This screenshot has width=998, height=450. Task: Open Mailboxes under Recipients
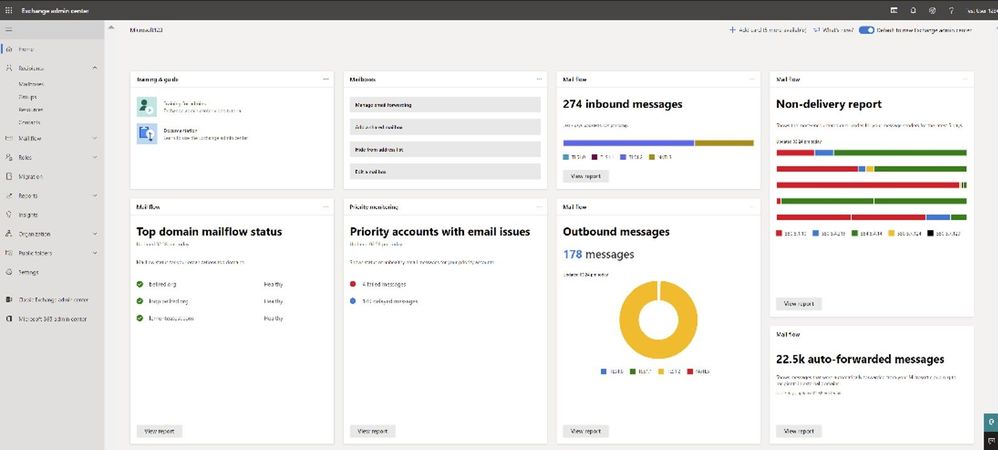coord(31,84)
